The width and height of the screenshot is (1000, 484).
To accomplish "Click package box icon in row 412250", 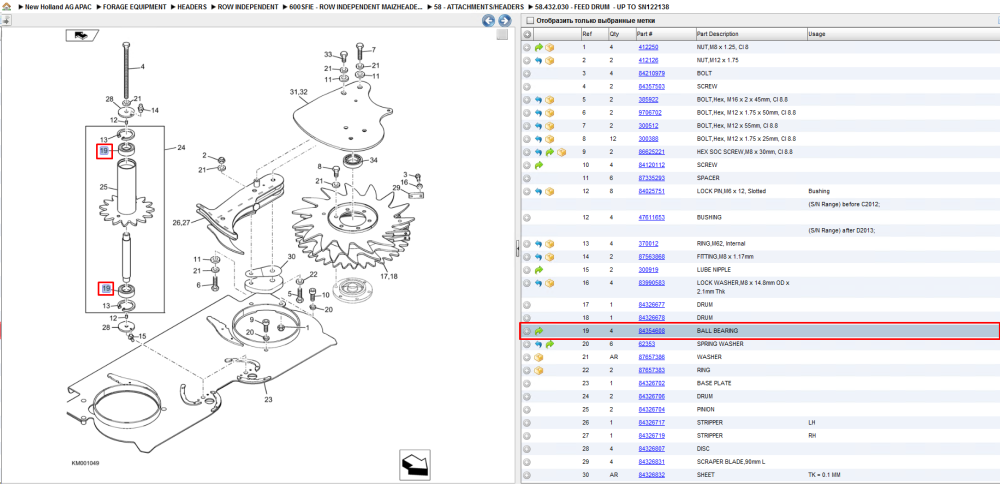I will point(550,47).
